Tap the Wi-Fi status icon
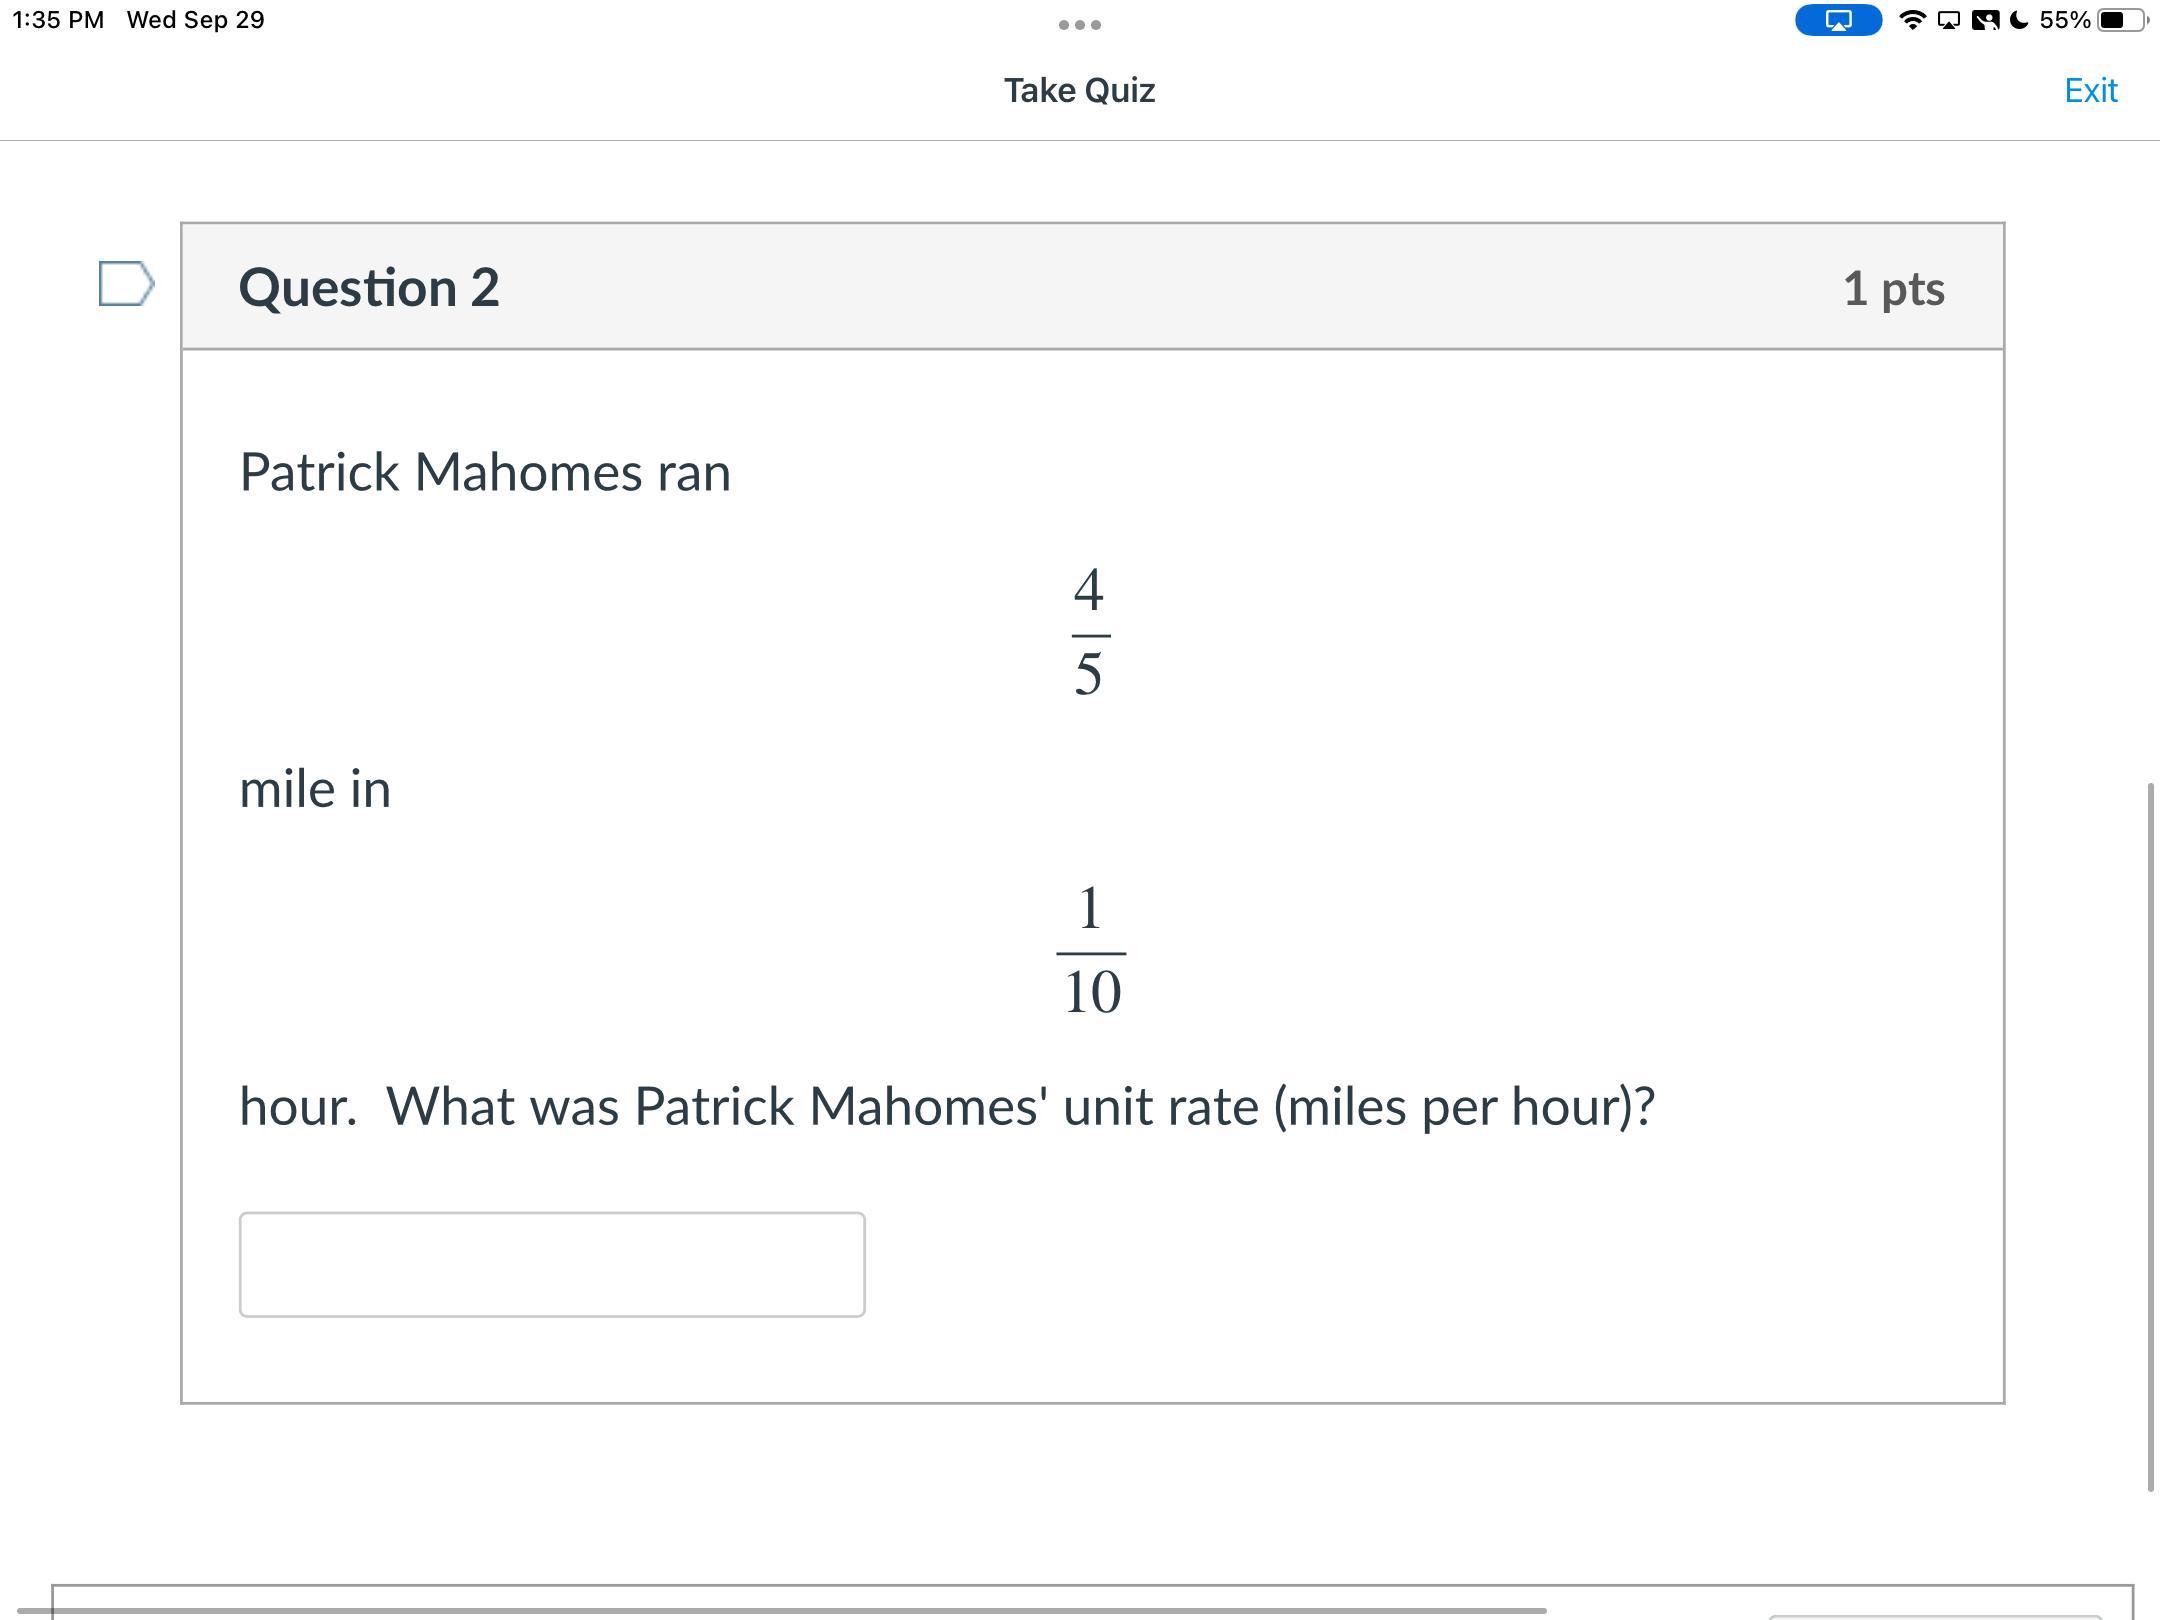This screenshot has height=1620, width=2160. point(1912,20)
